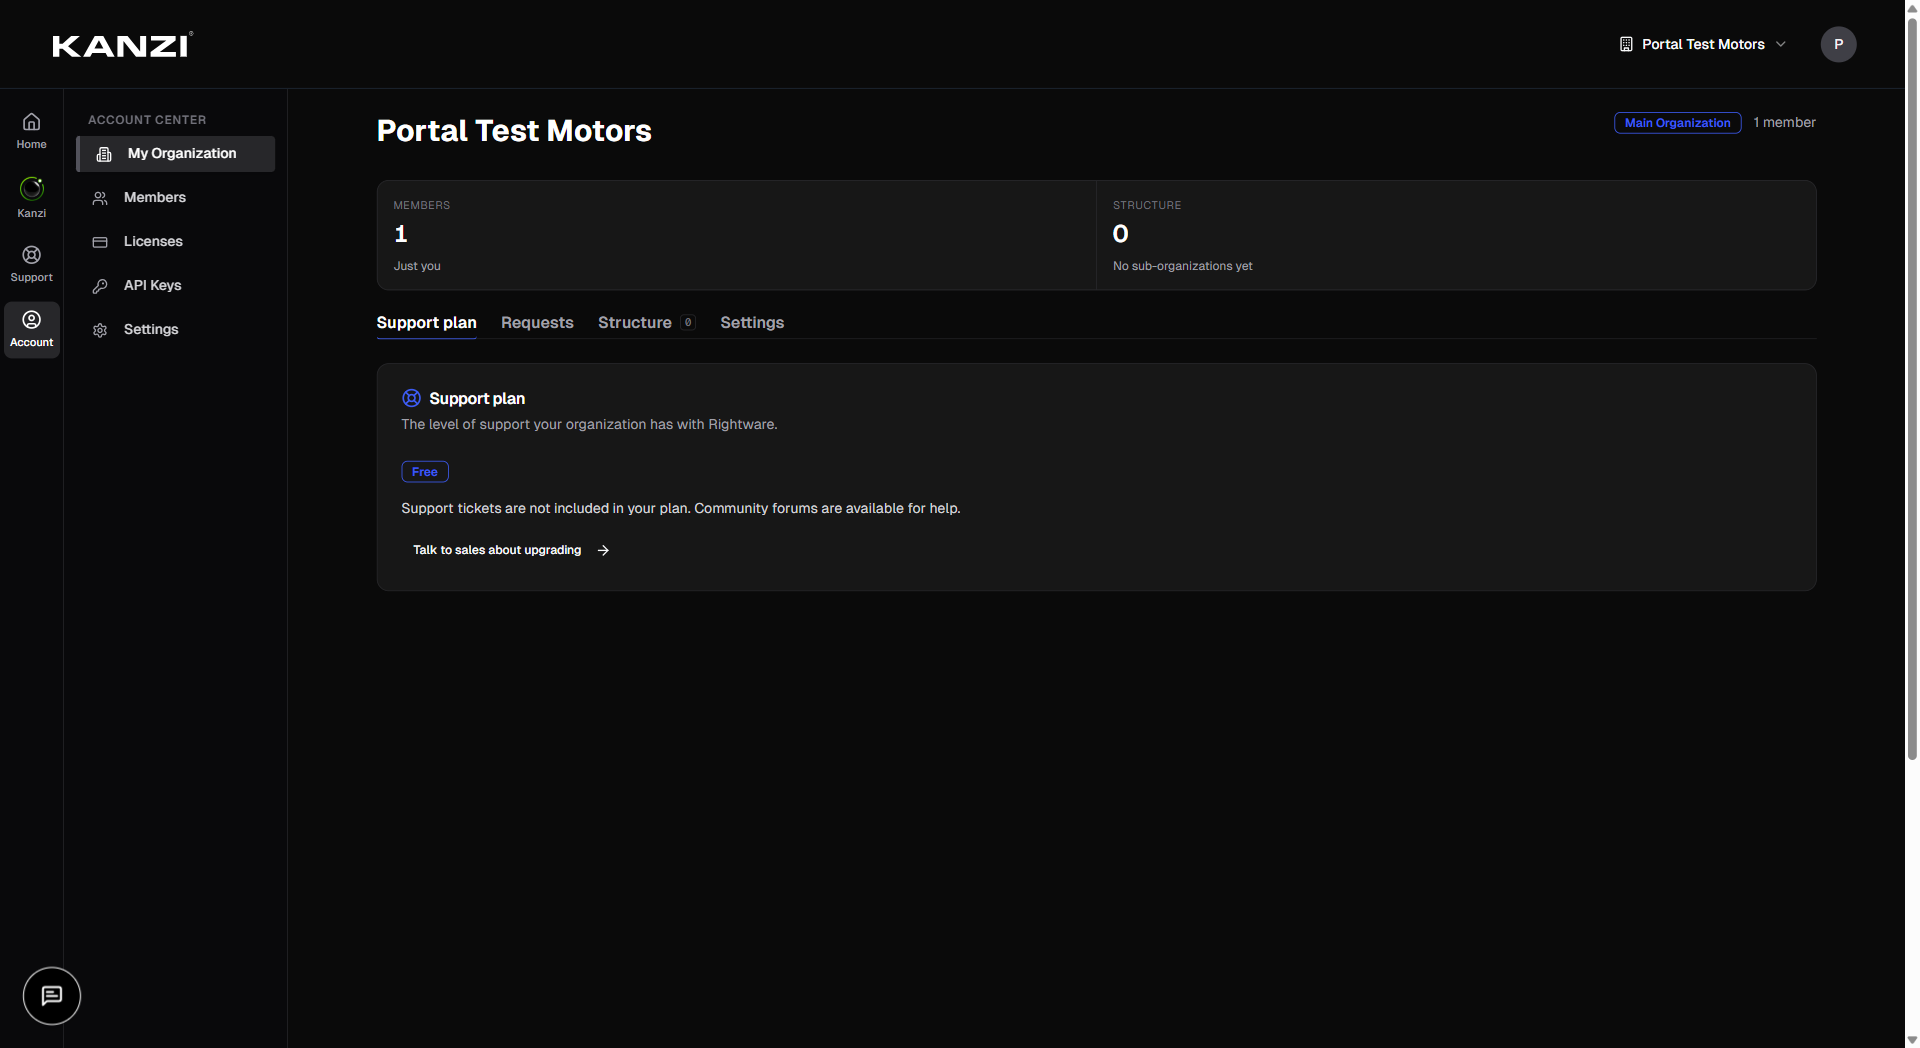Click the 'Just you' text
This screenshot has height=1048, width=1920.
pos(417,266)
